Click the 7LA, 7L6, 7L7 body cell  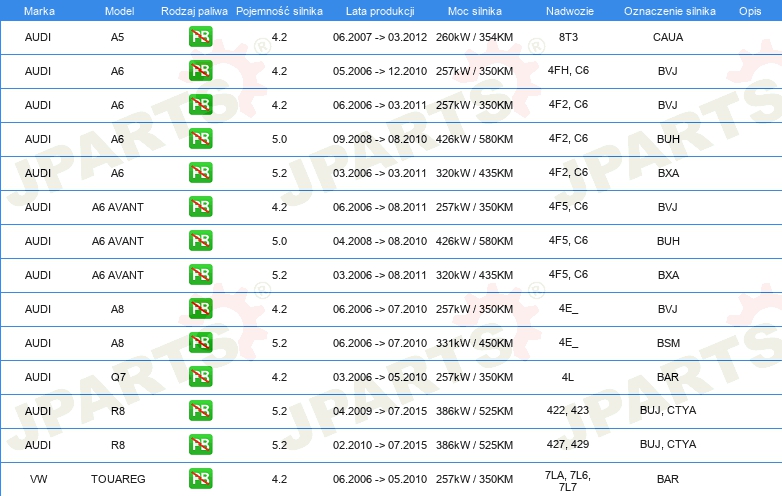click(x=567, y=479)
